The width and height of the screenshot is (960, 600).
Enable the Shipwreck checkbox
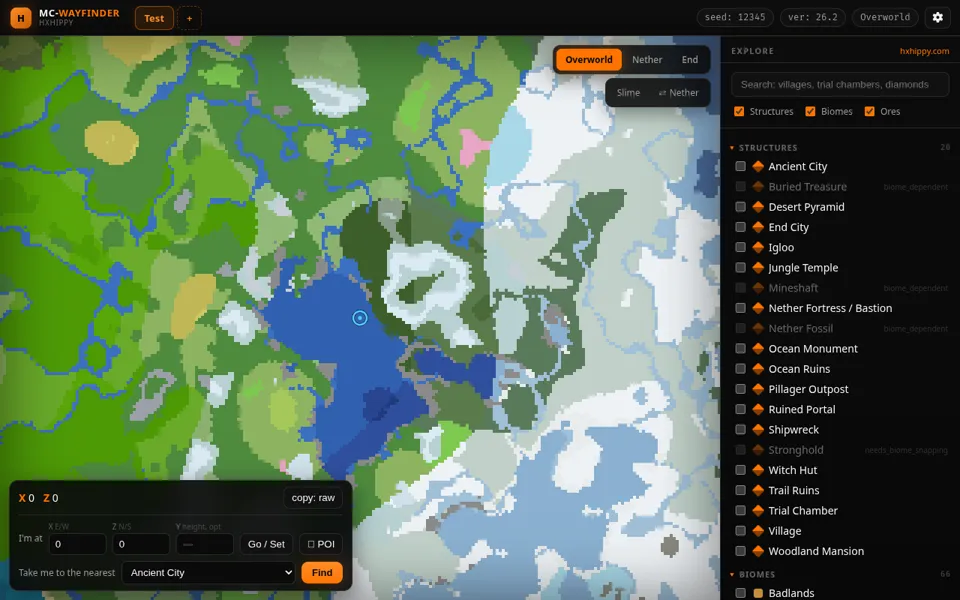(x=740, y=429)
